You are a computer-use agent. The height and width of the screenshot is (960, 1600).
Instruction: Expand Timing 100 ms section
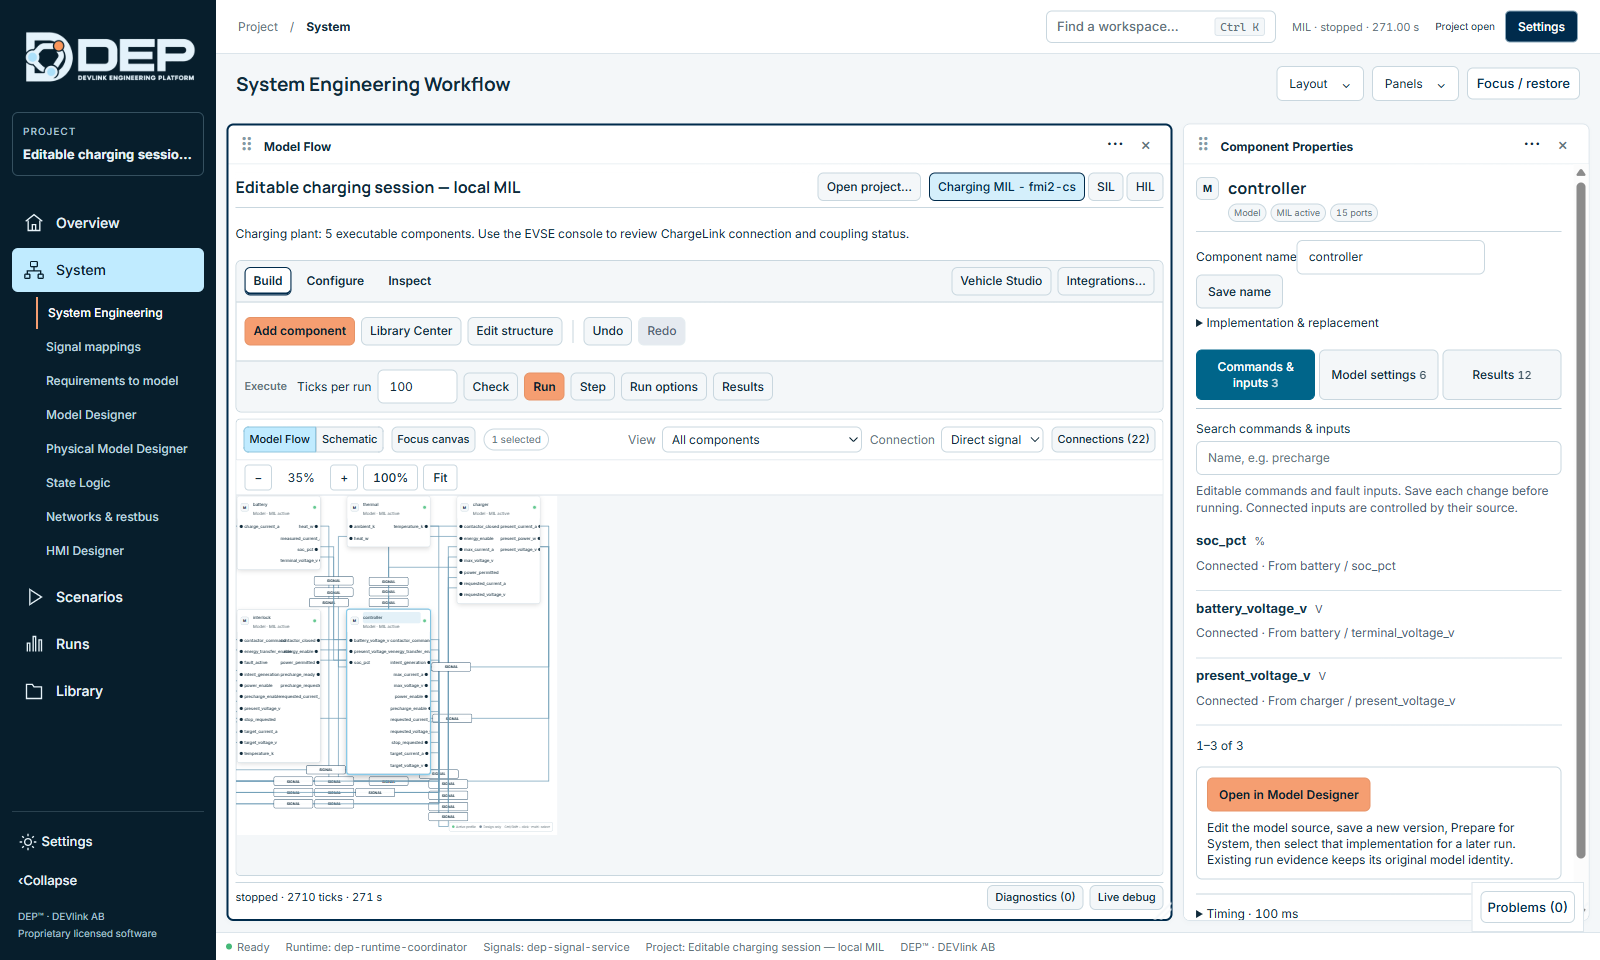(x=1247, y=914)
